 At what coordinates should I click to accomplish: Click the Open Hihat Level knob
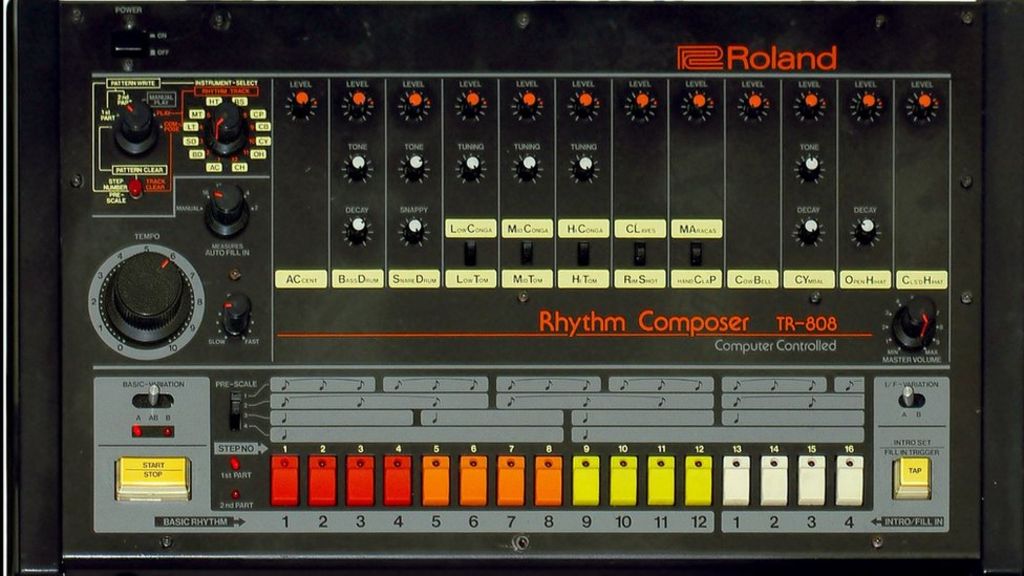(866, 105)
